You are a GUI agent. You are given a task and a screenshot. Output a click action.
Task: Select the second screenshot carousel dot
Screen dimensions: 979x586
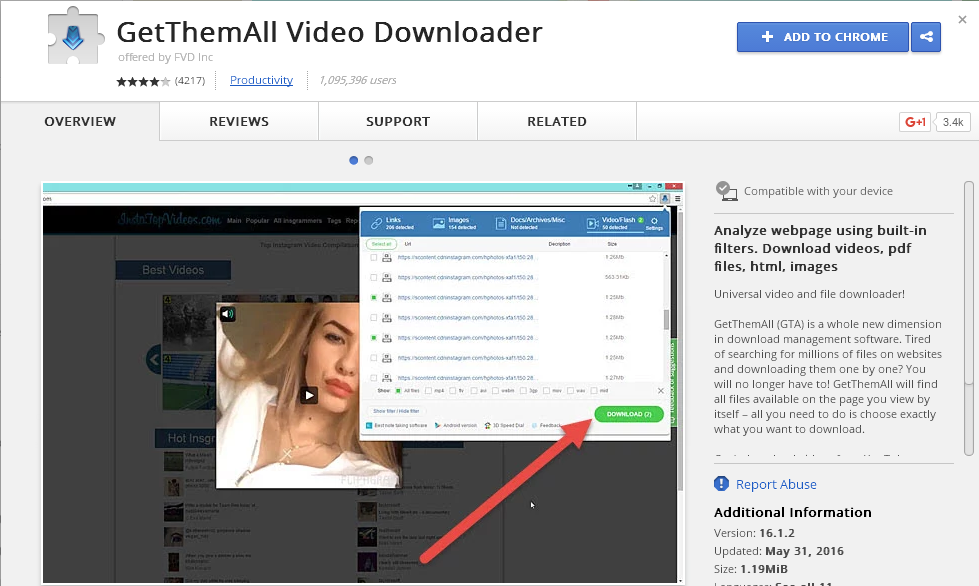(x=369, y=160)
